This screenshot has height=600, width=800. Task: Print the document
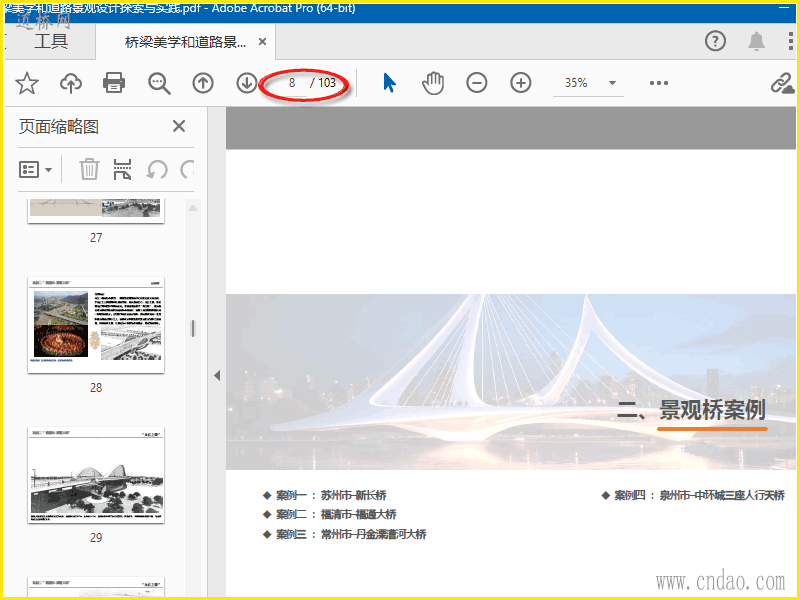tap(114, 83)
